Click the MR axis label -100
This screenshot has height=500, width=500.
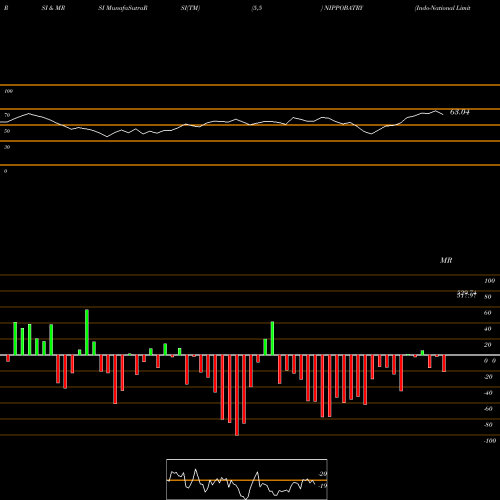(490, 441)
